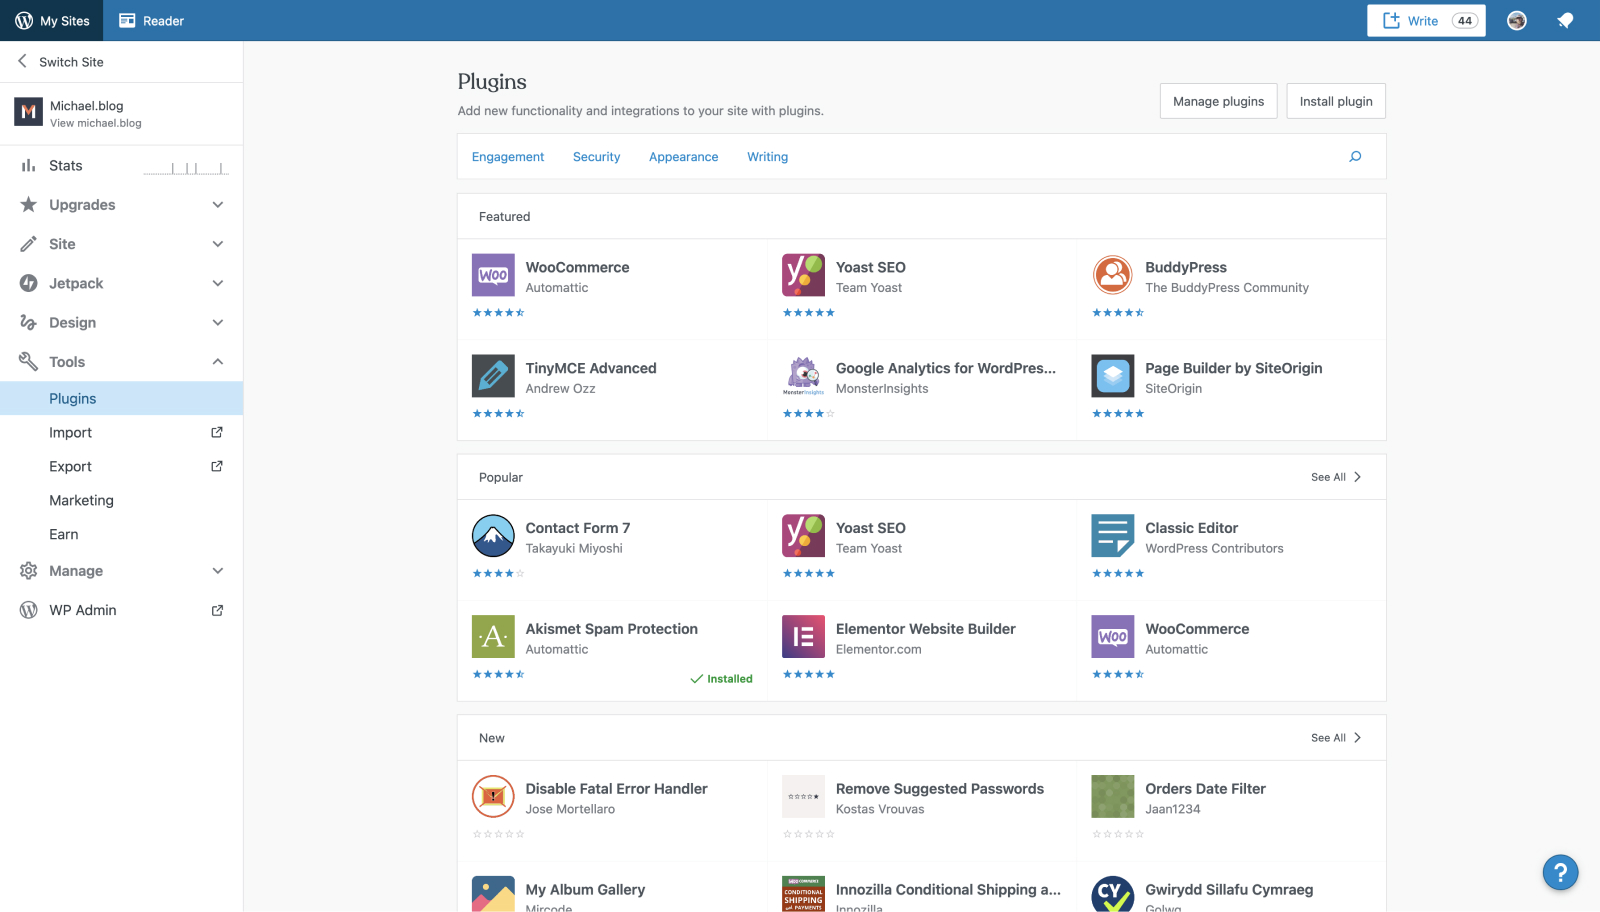Image resolution: width=1600 pixels, height=912 pixels.
Task: Open the Marketing sidebar item
Action: point(121,500)
